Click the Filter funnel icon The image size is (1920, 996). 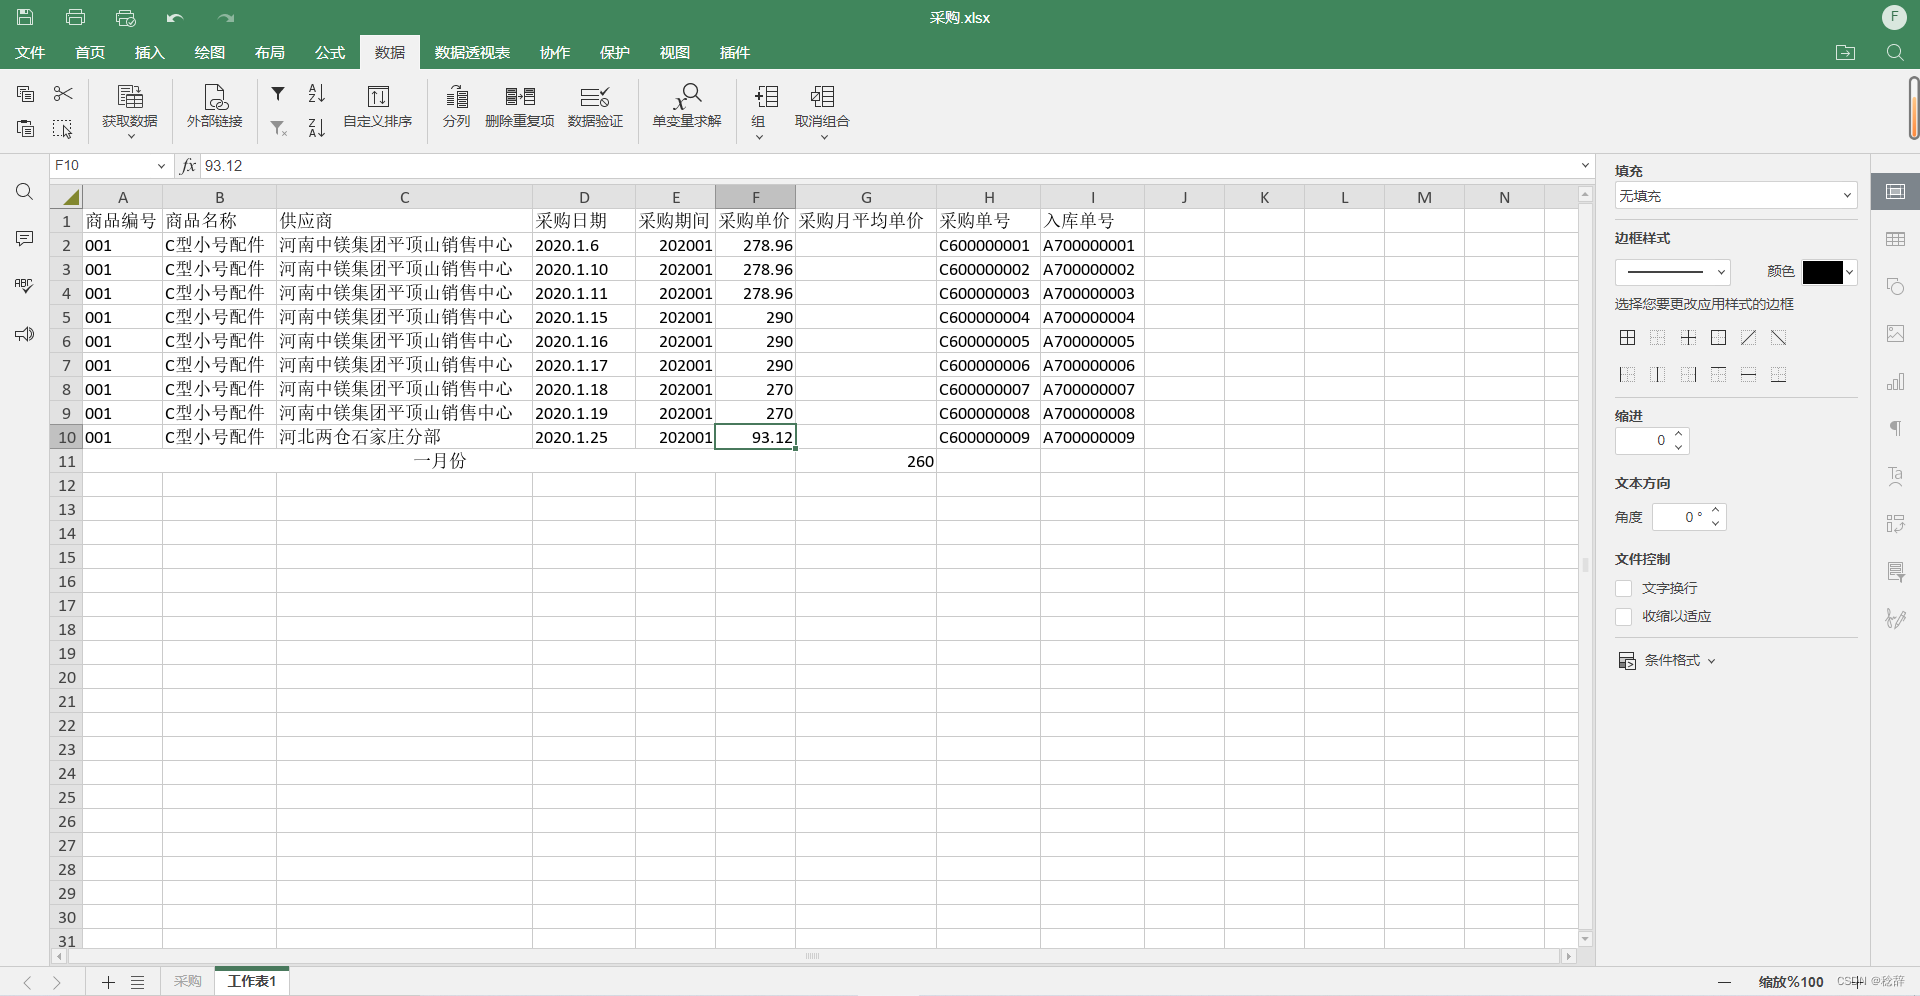tap(278, 94)
